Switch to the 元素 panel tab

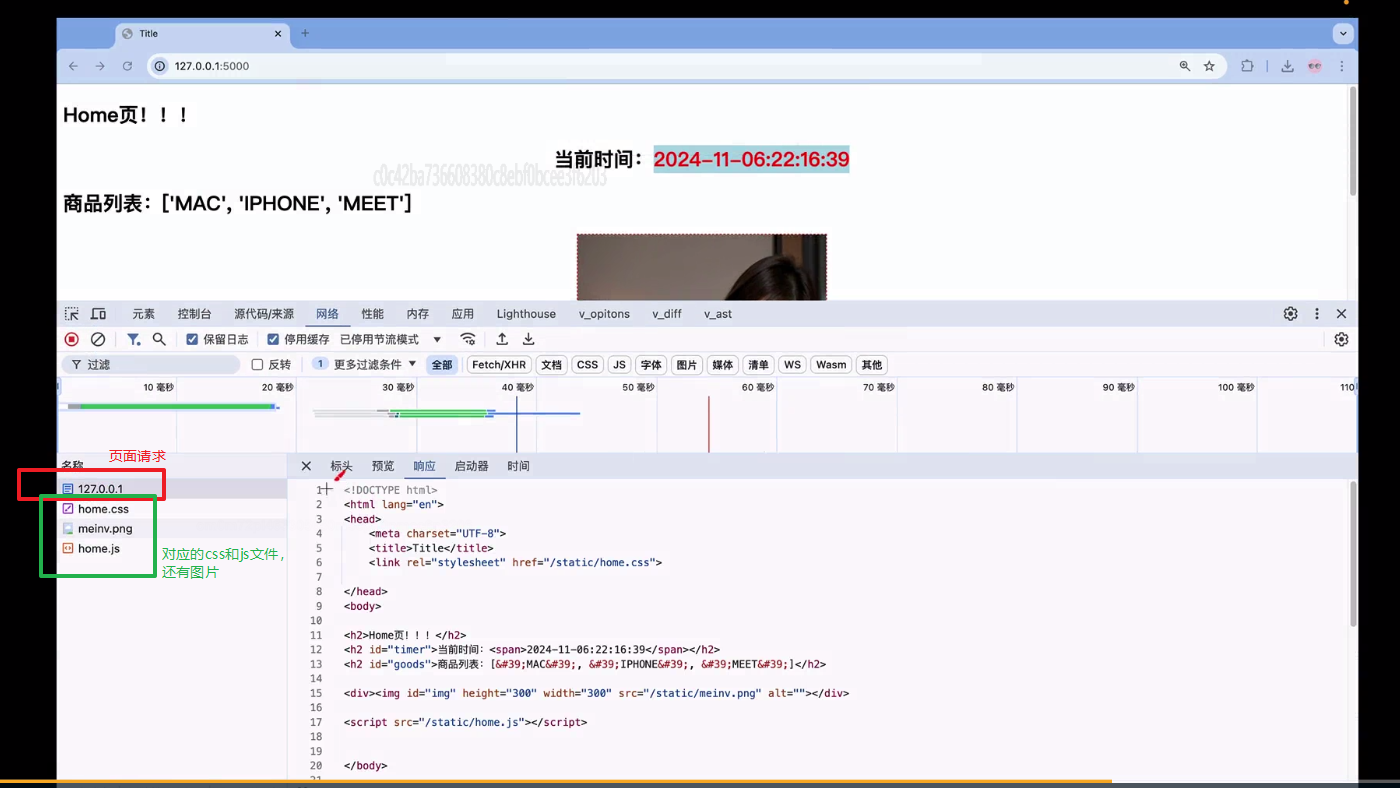click(143, 314)
